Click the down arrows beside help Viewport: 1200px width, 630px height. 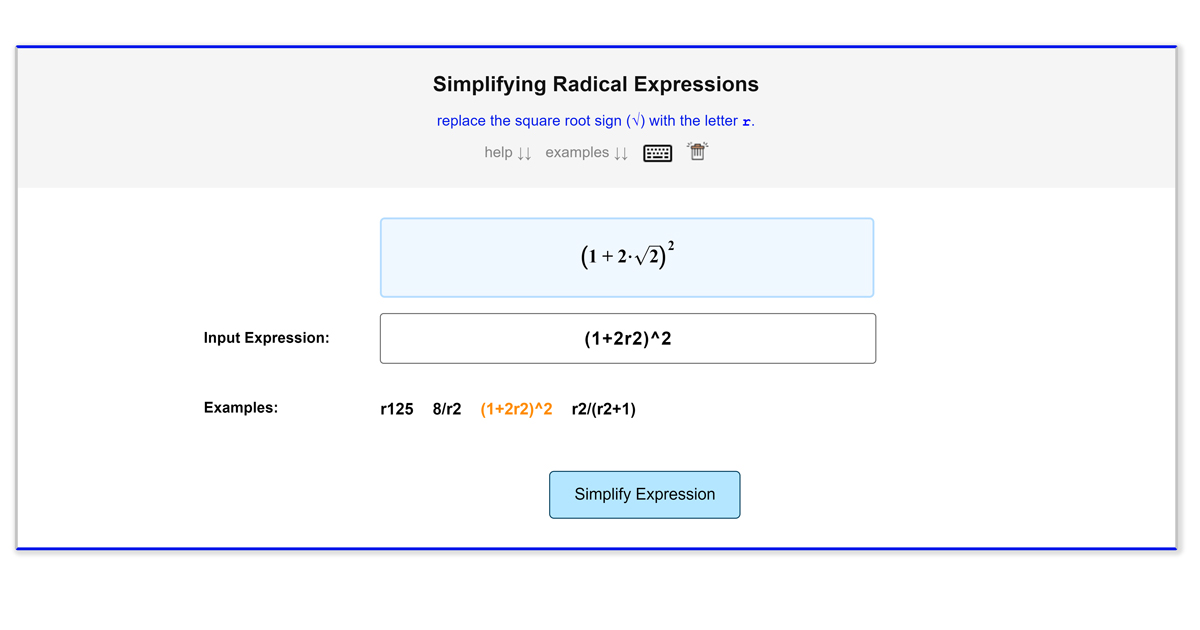tap(524, 154)
